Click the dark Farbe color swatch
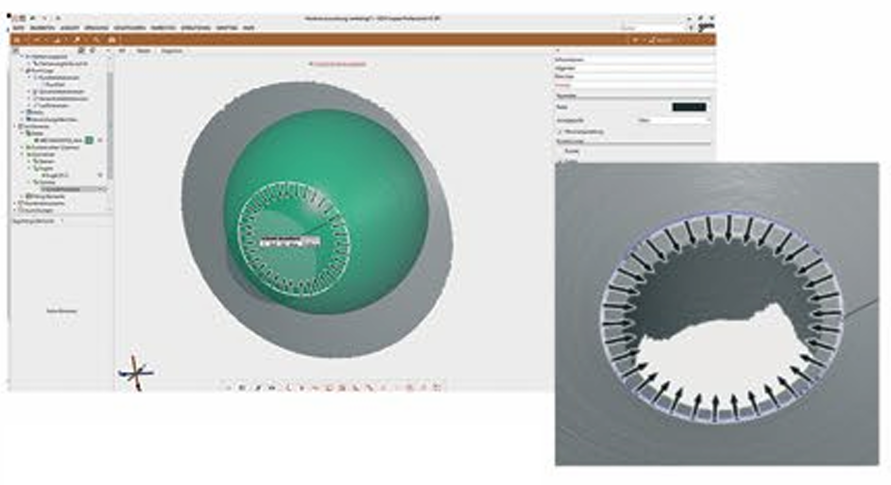The width and height of the screenshot is (891, 485). coord(688,106)
